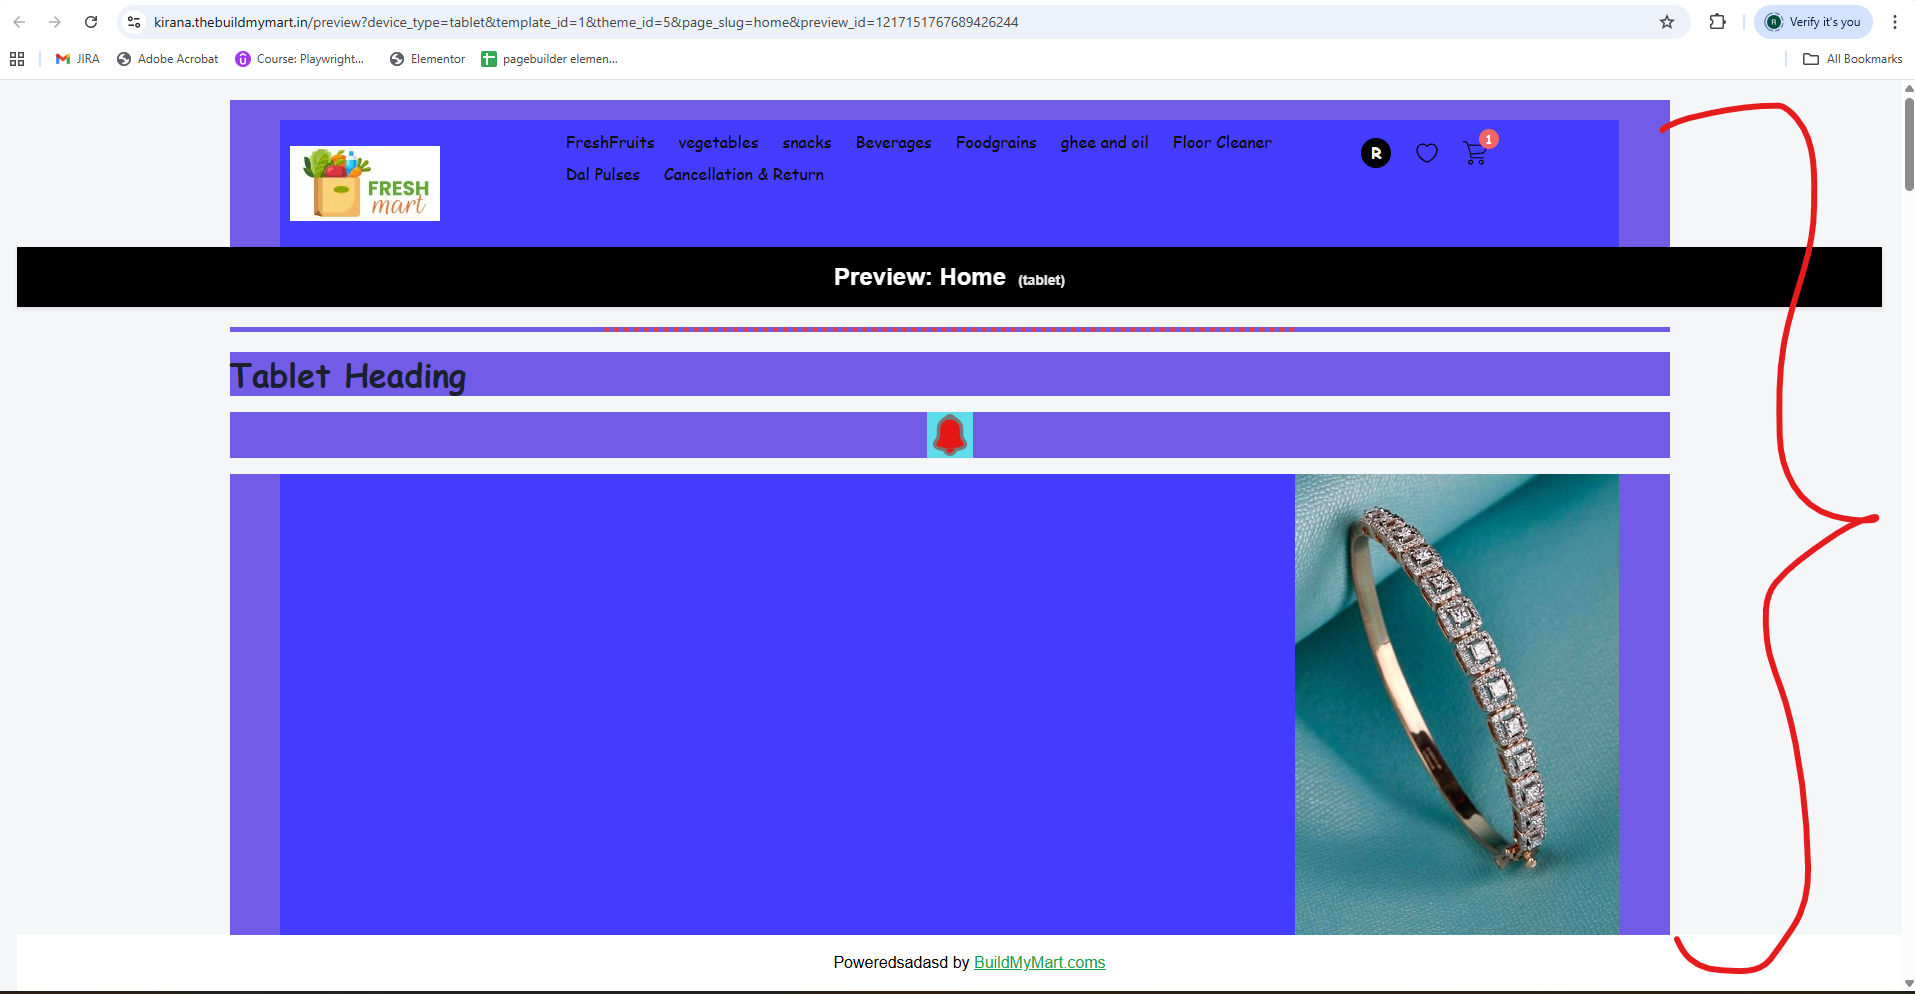Go to Floor Cleaner category
This screenshot has height=994, width=1915.
click(1223, 142)
